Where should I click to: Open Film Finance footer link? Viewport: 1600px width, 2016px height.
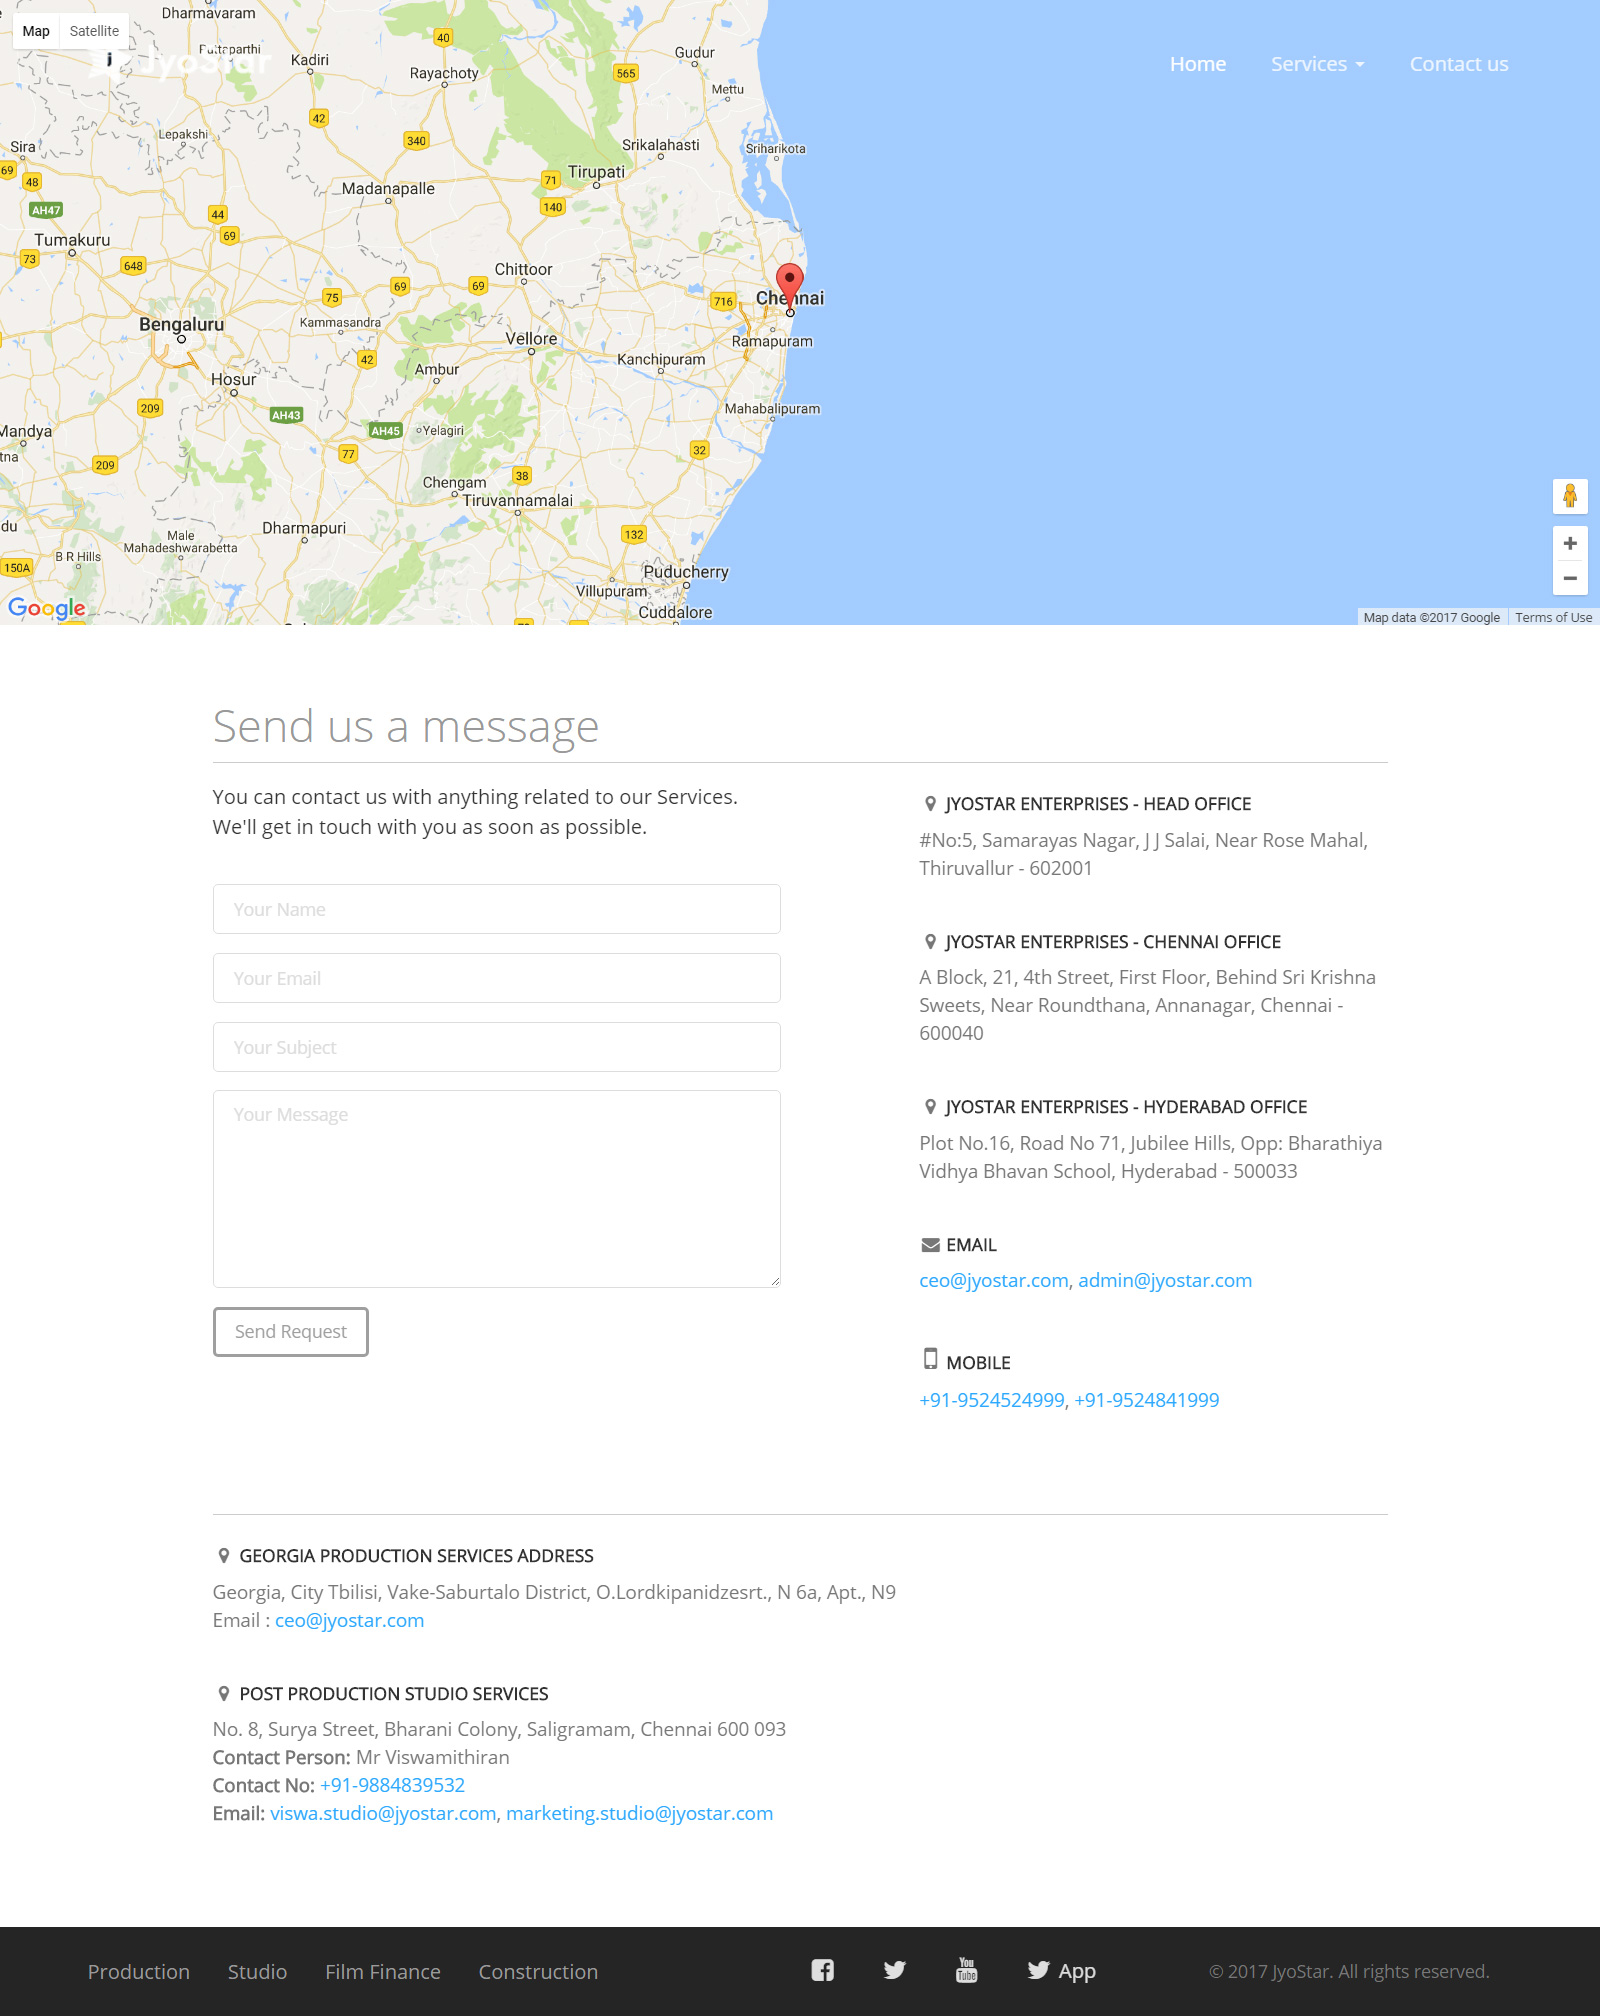pos(382,1972)
